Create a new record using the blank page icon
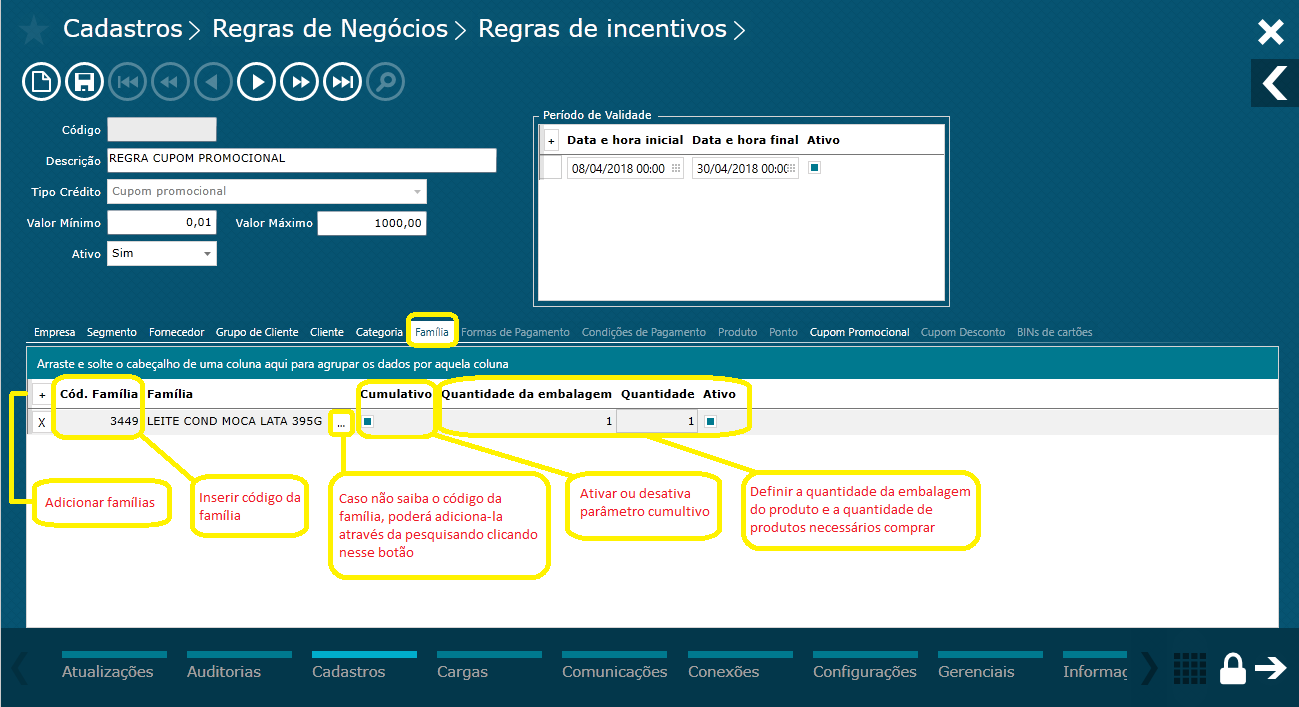Image resolution: width=1299 pixels, height=707 pixels. [41, 81]
